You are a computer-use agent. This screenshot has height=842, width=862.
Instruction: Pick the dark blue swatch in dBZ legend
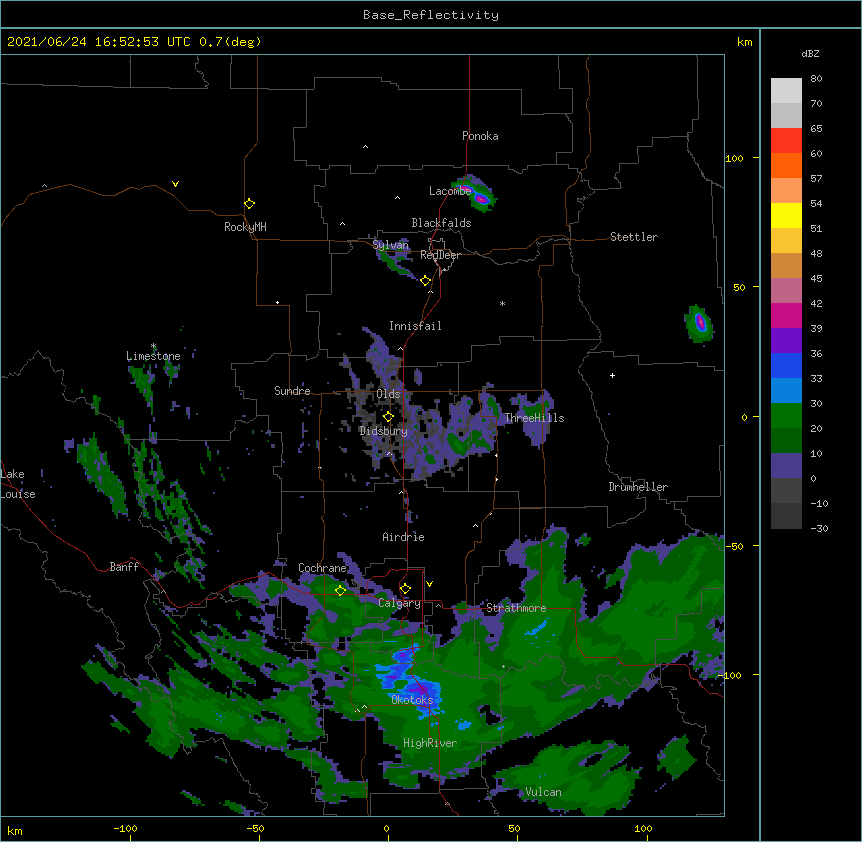[x=786, y=365]
